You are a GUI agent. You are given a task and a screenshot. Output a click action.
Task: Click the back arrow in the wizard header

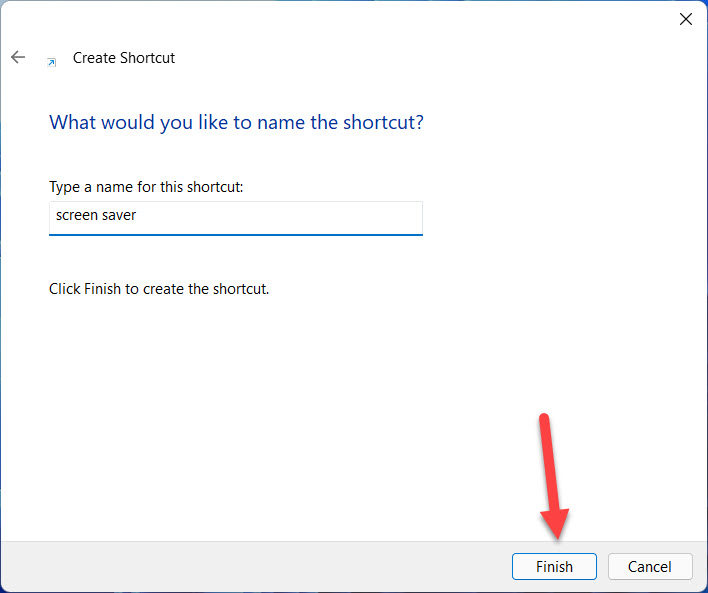[18, 58]
